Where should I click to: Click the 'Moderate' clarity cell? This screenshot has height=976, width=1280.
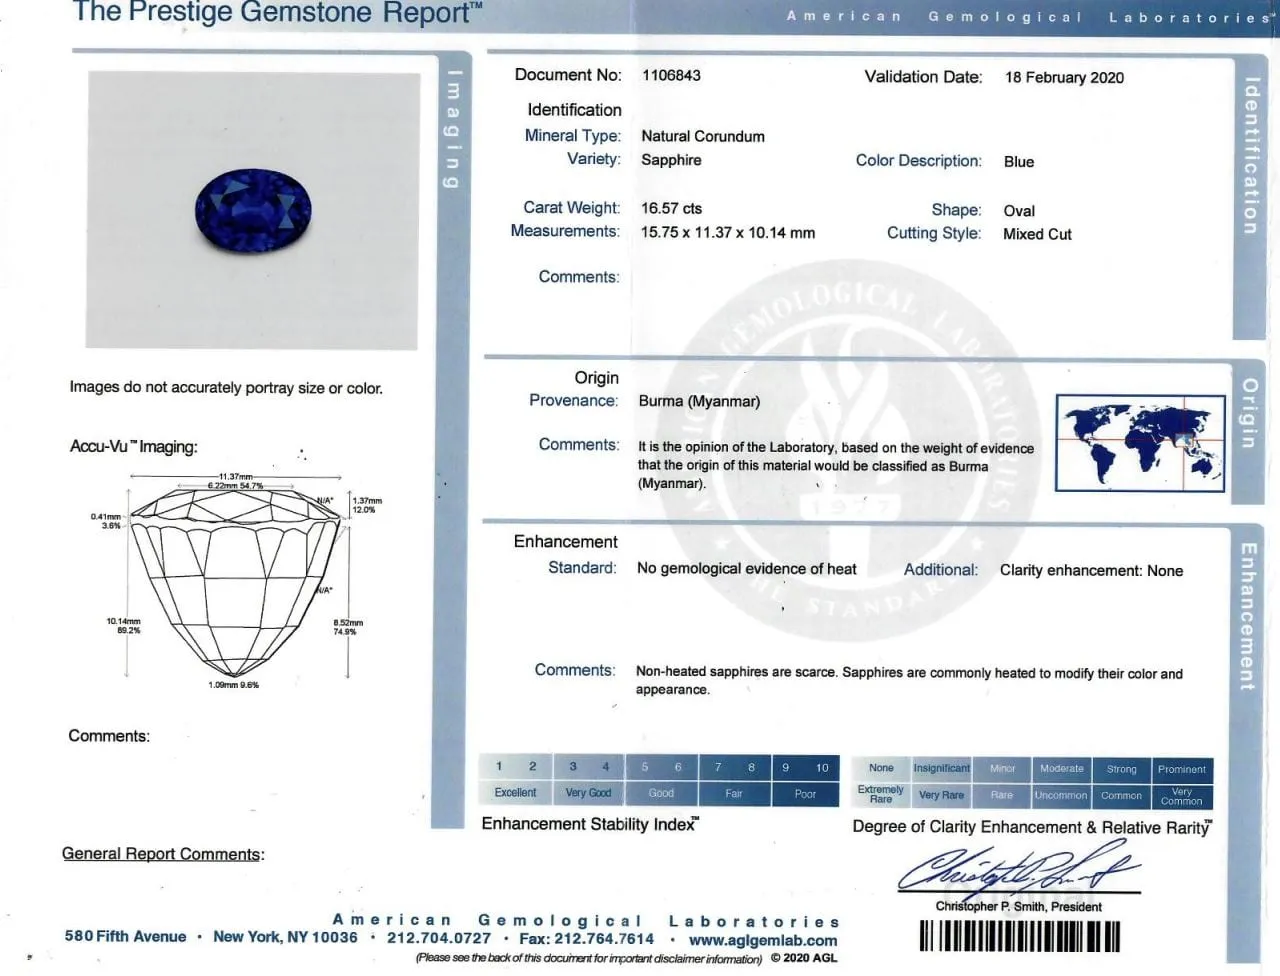1061,769
